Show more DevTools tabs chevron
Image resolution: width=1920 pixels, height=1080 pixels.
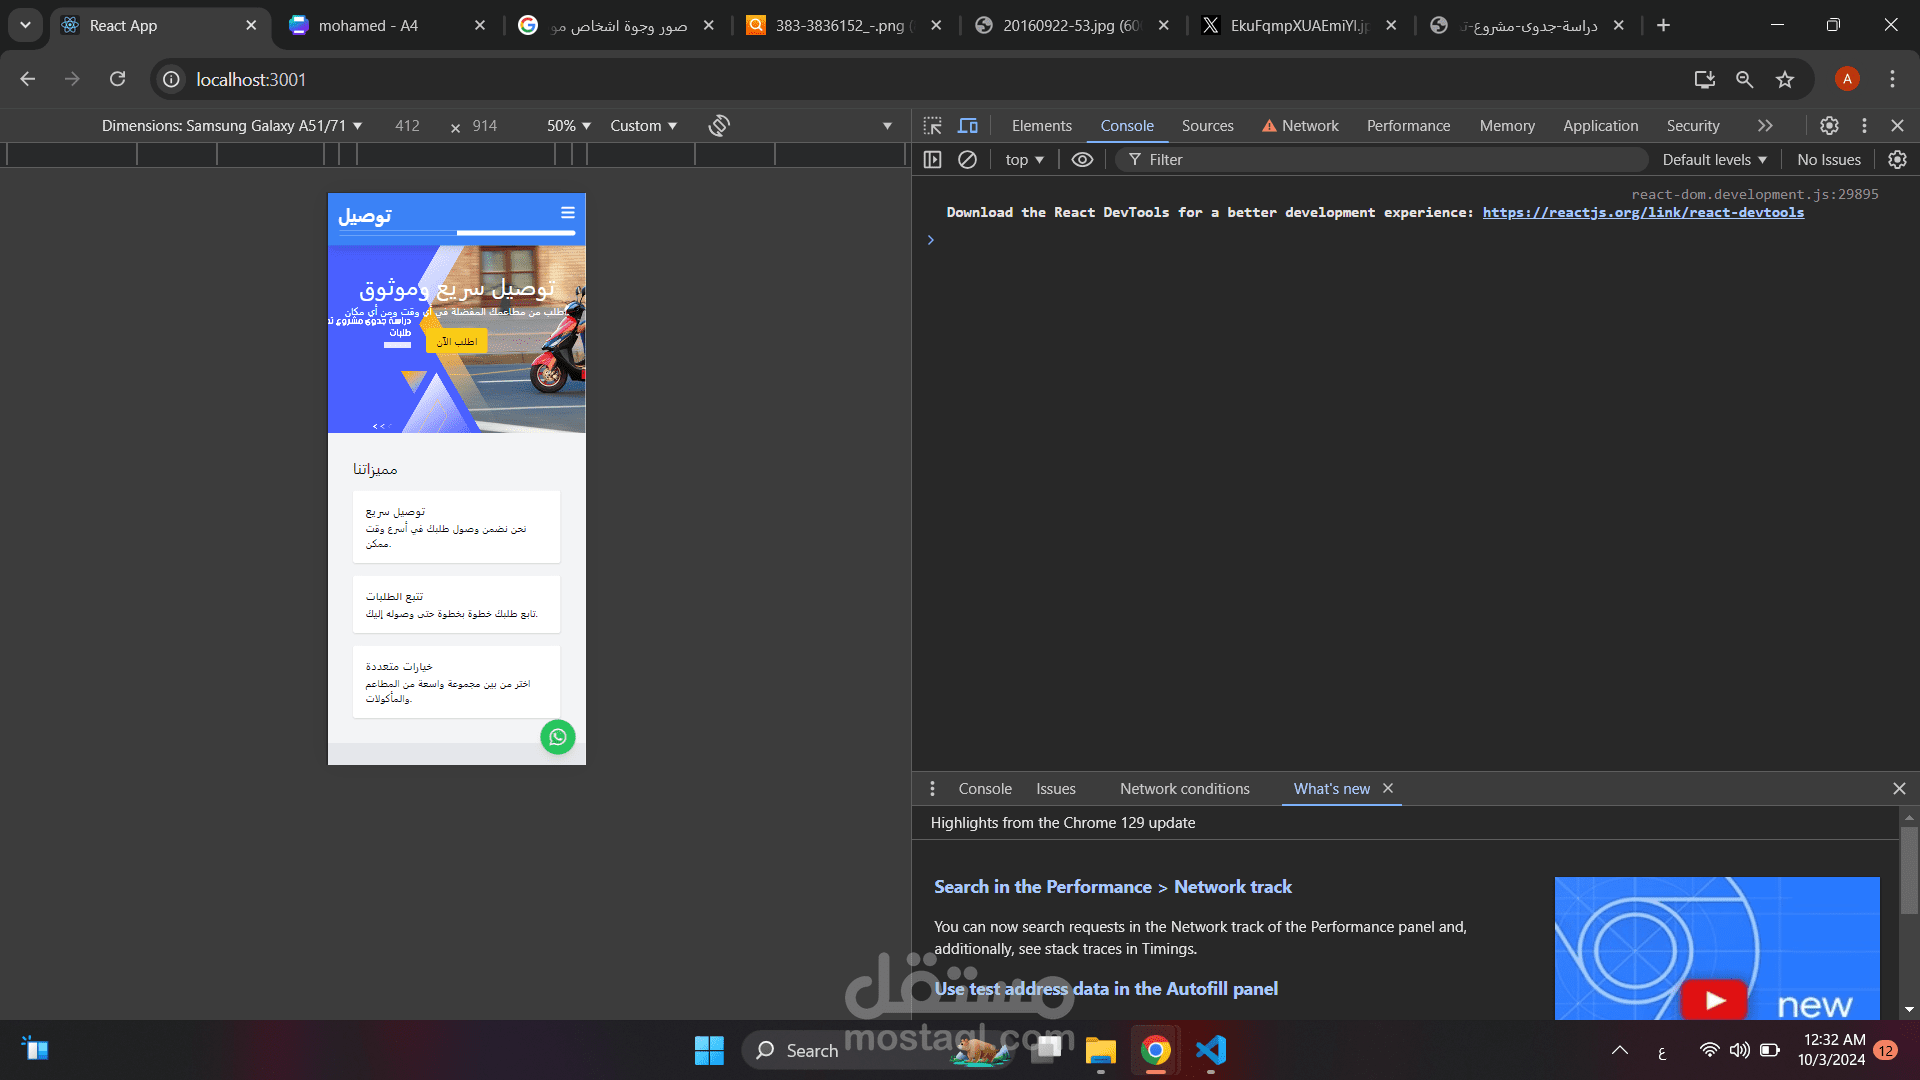point(1765,126)
